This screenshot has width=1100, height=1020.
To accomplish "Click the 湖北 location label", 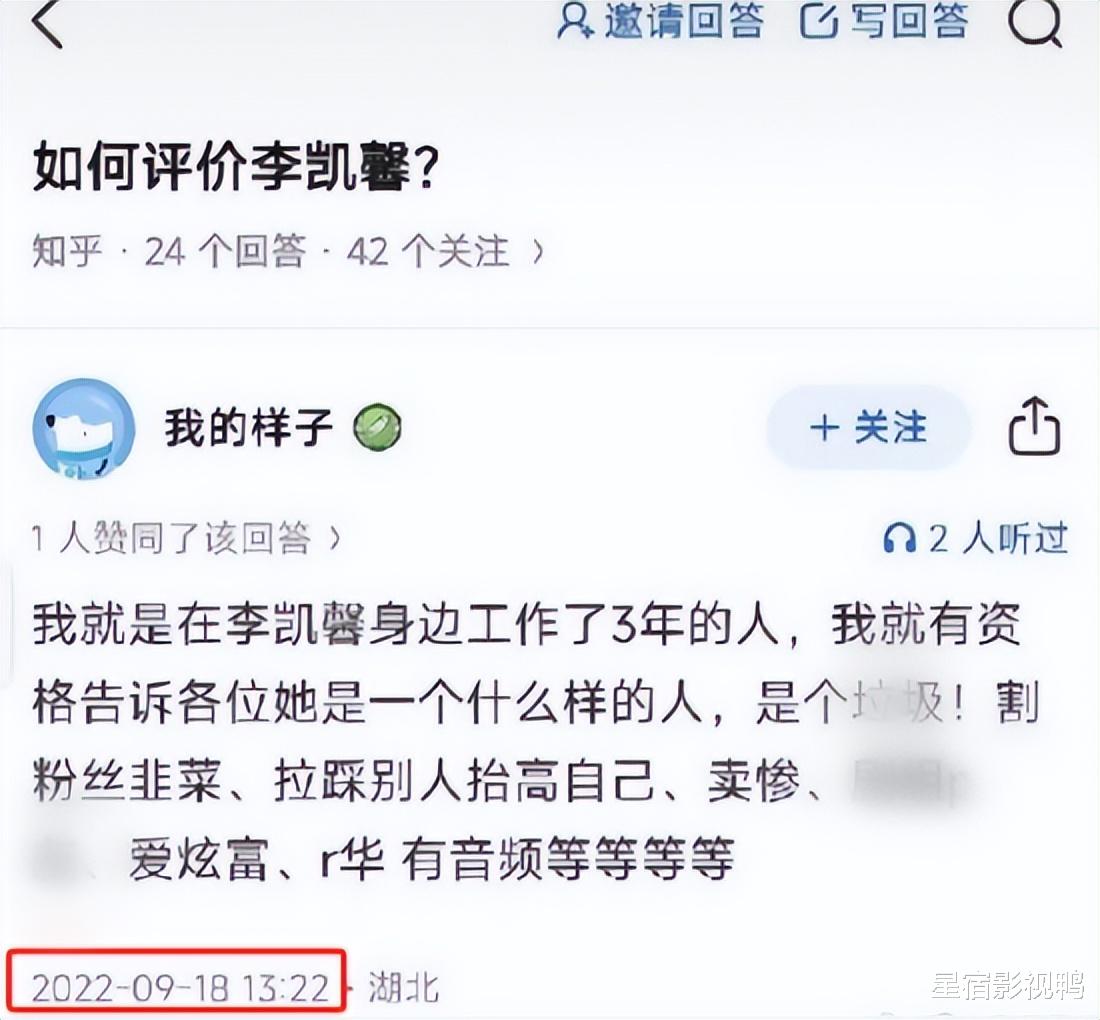I will click(403, 986).
